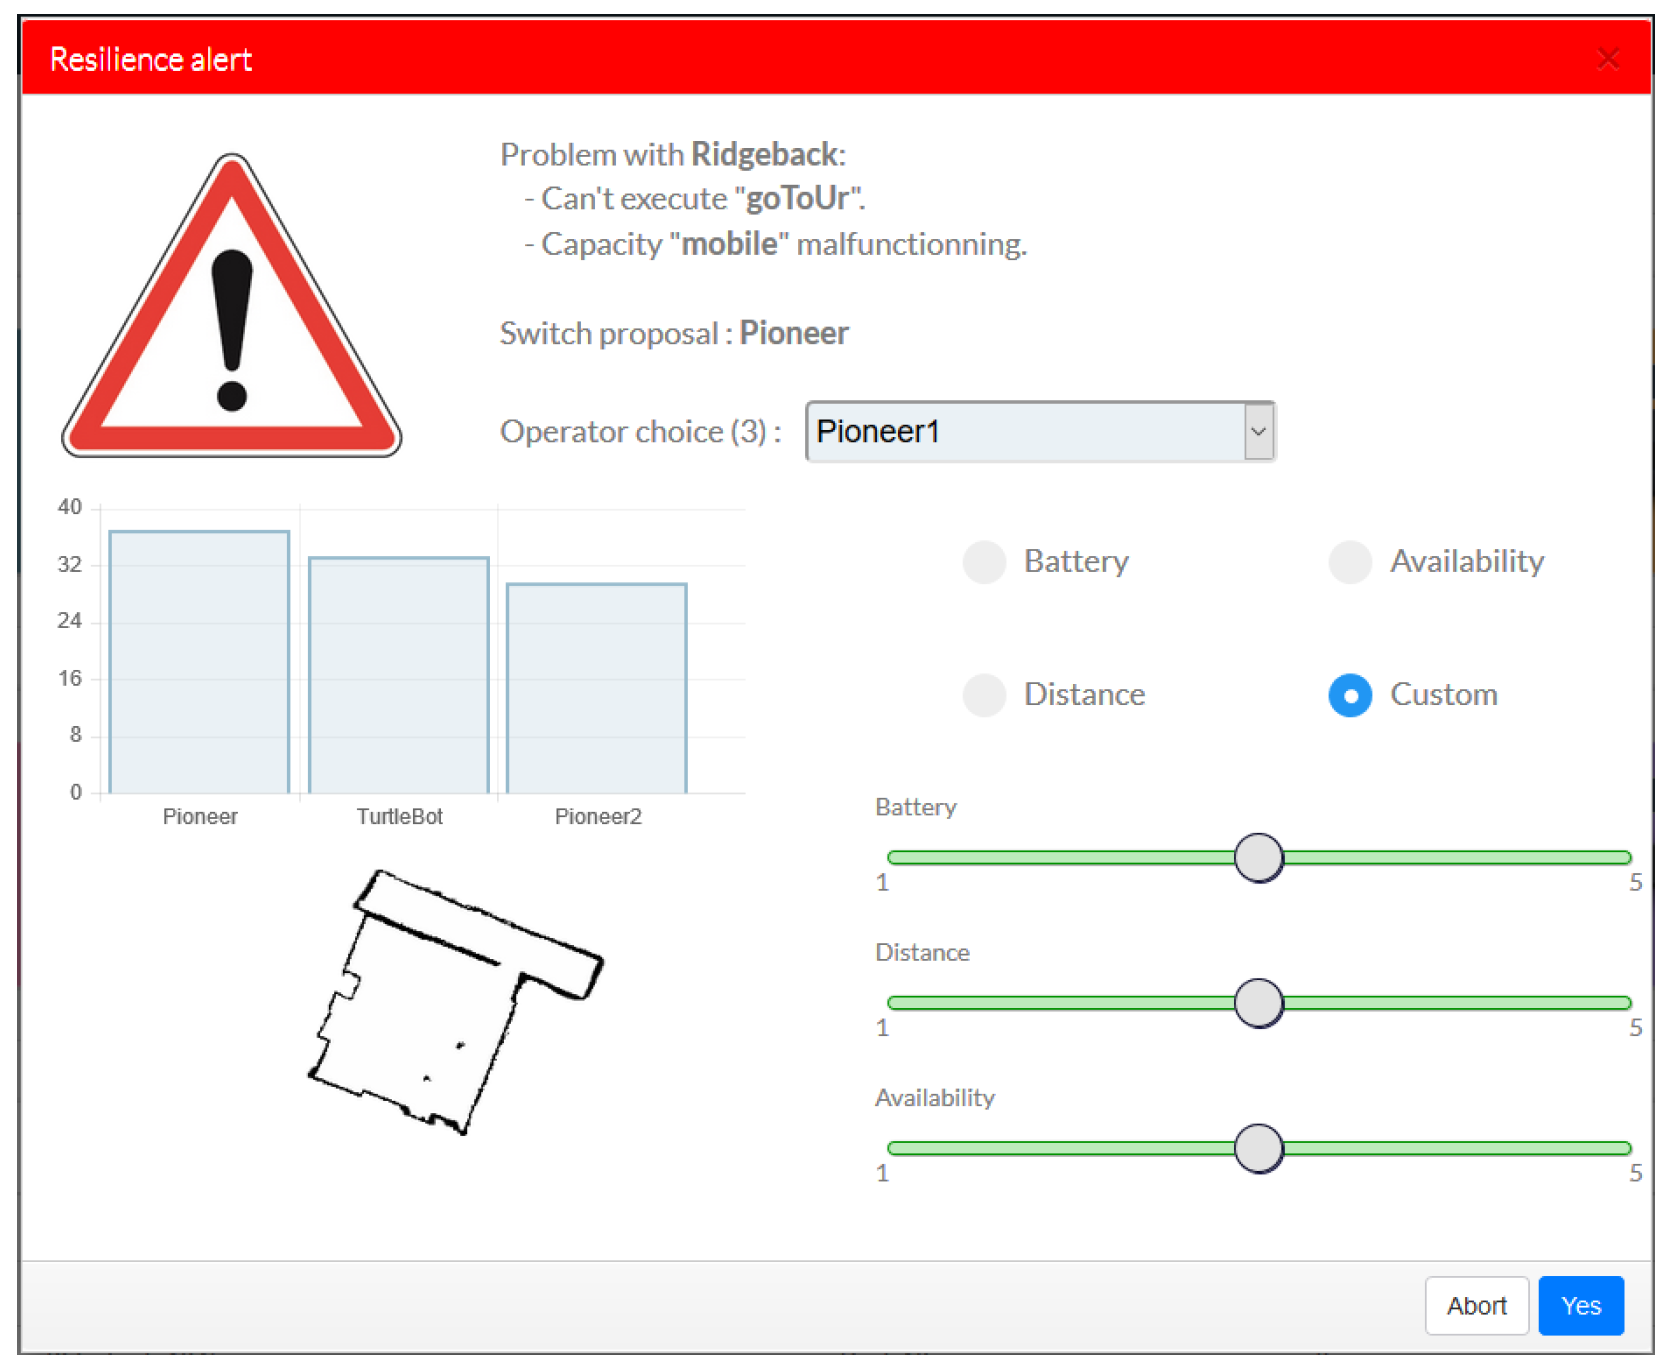Select the Custom radio option
This screenshot has height=1370, width=1673.
tap(1349, 695)
